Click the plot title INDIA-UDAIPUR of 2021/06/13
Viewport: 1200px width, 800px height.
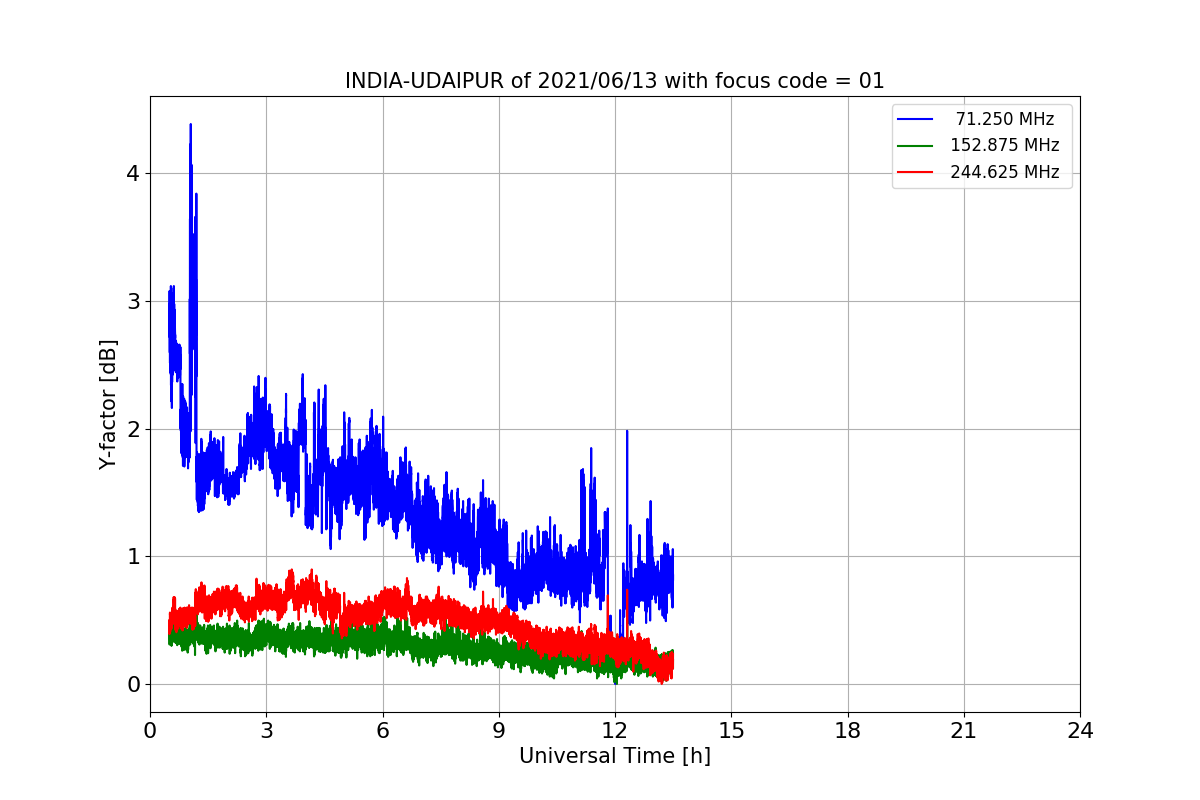pos(615,81)
